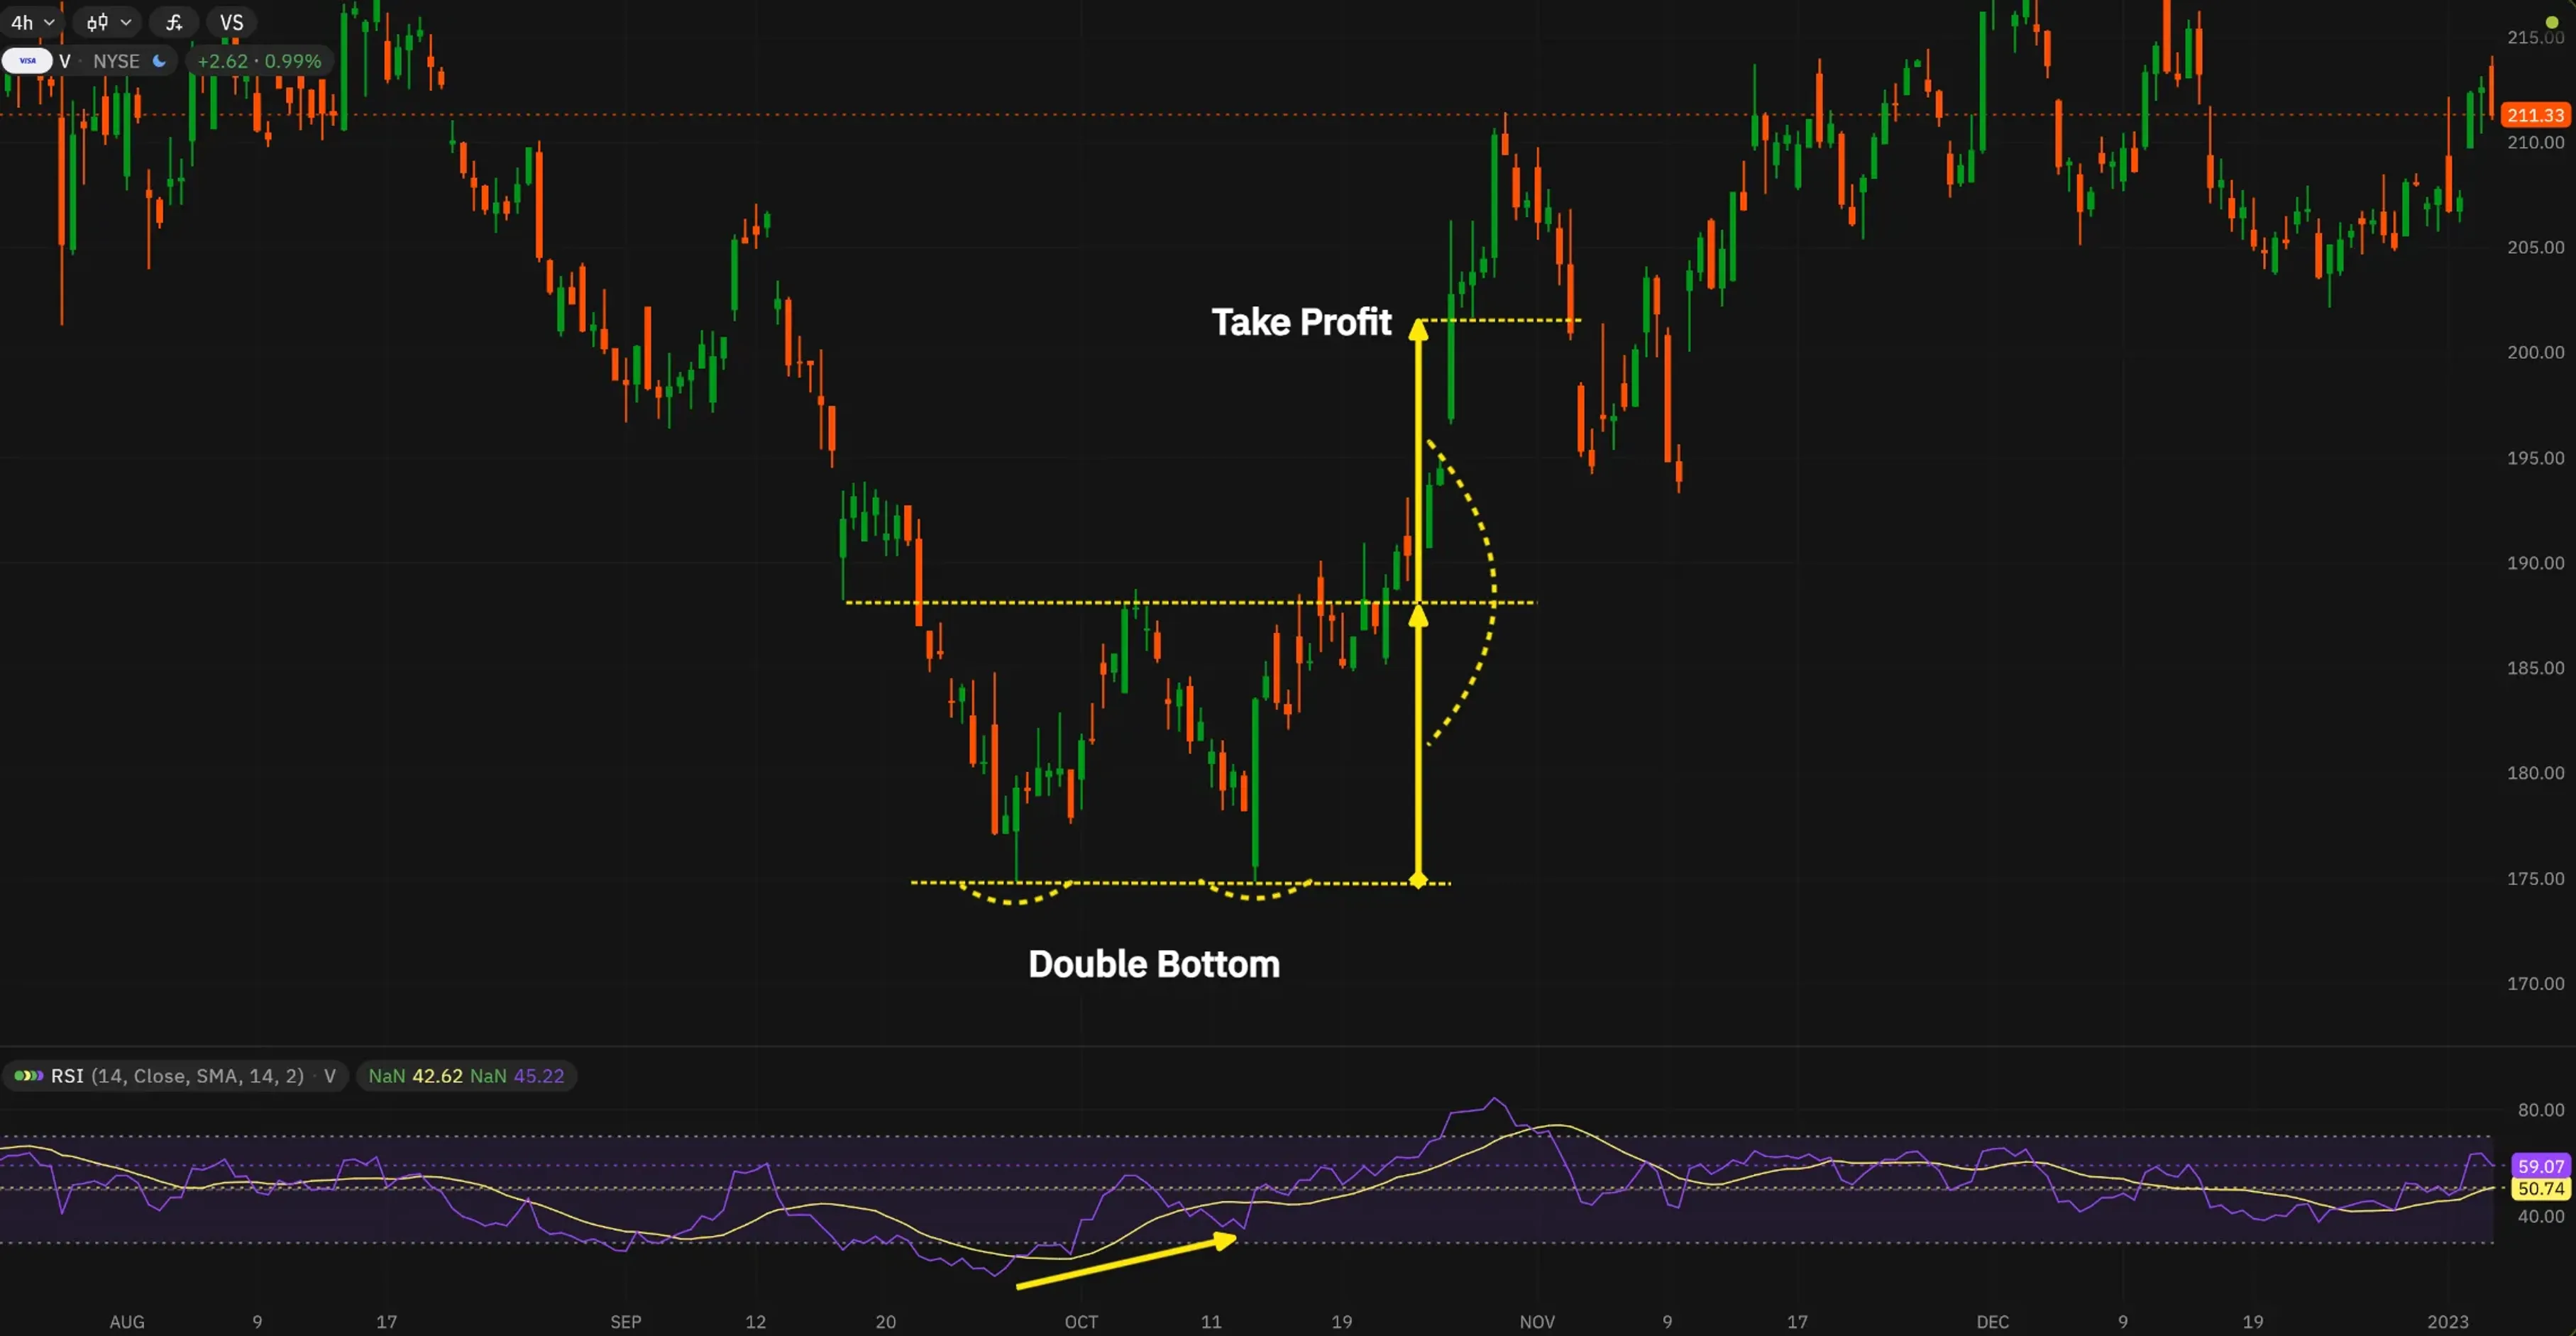Screen dimensions: 2576x1336
Task: Click the NOV label on the time axis
Action: (x=1537, y=1322)
